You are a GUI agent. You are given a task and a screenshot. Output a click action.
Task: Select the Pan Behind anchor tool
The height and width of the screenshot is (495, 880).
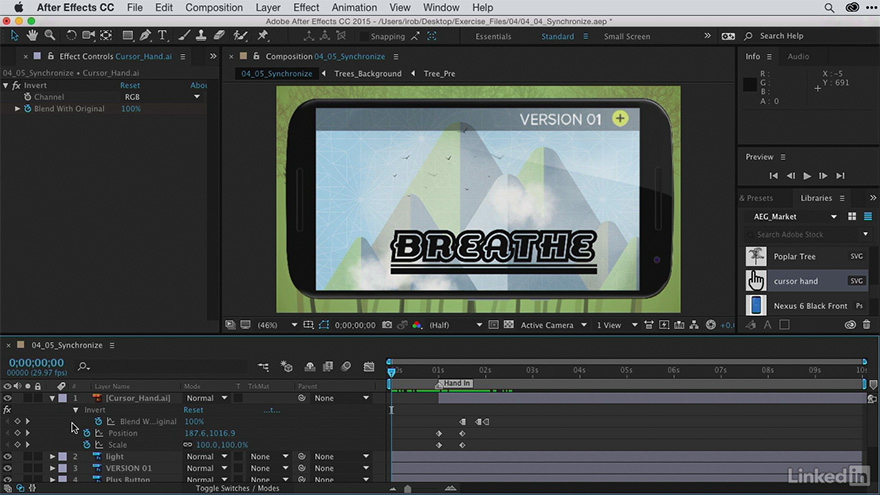tap(106, 35)
